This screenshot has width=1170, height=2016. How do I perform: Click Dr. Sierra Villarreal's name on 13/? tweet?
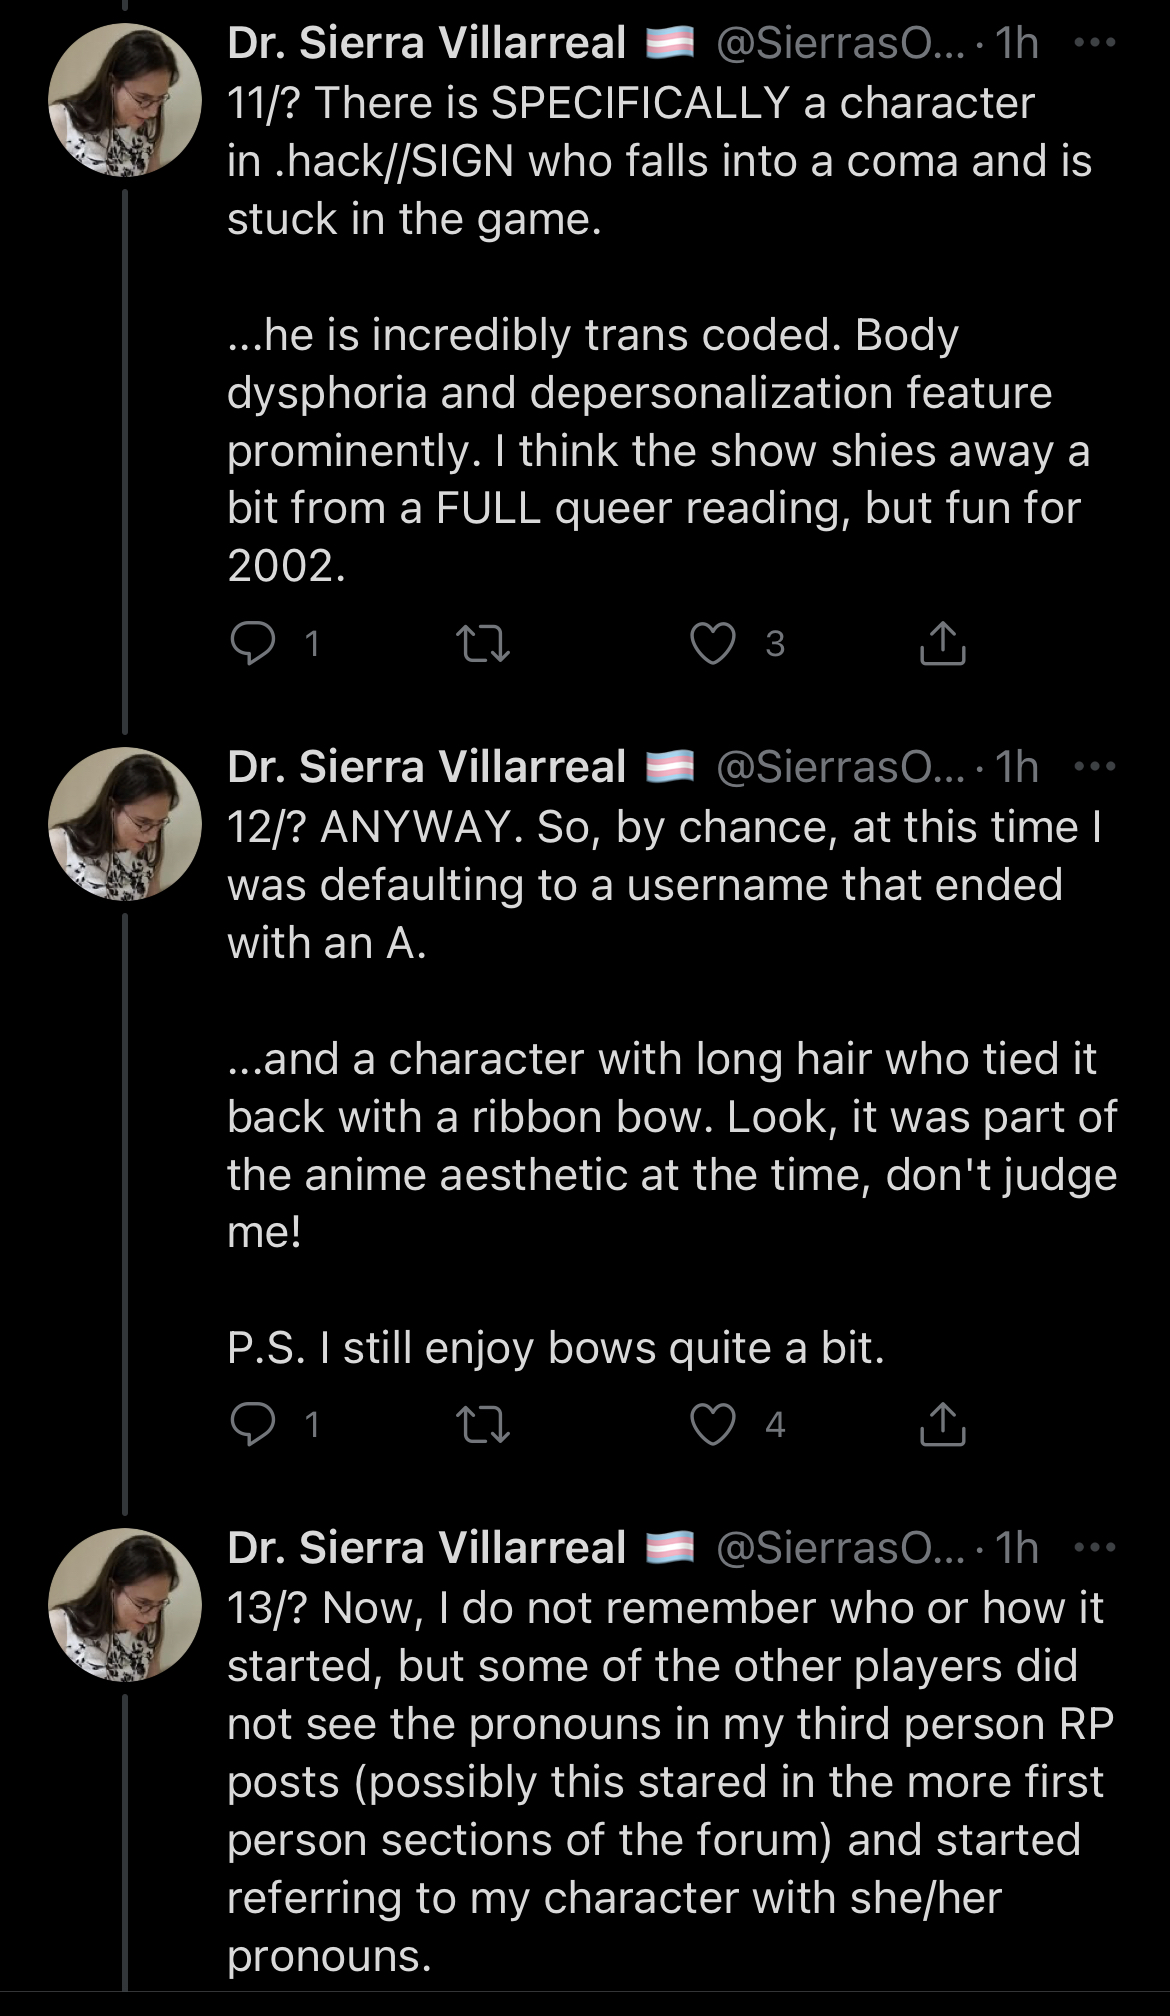point(426,1548)
